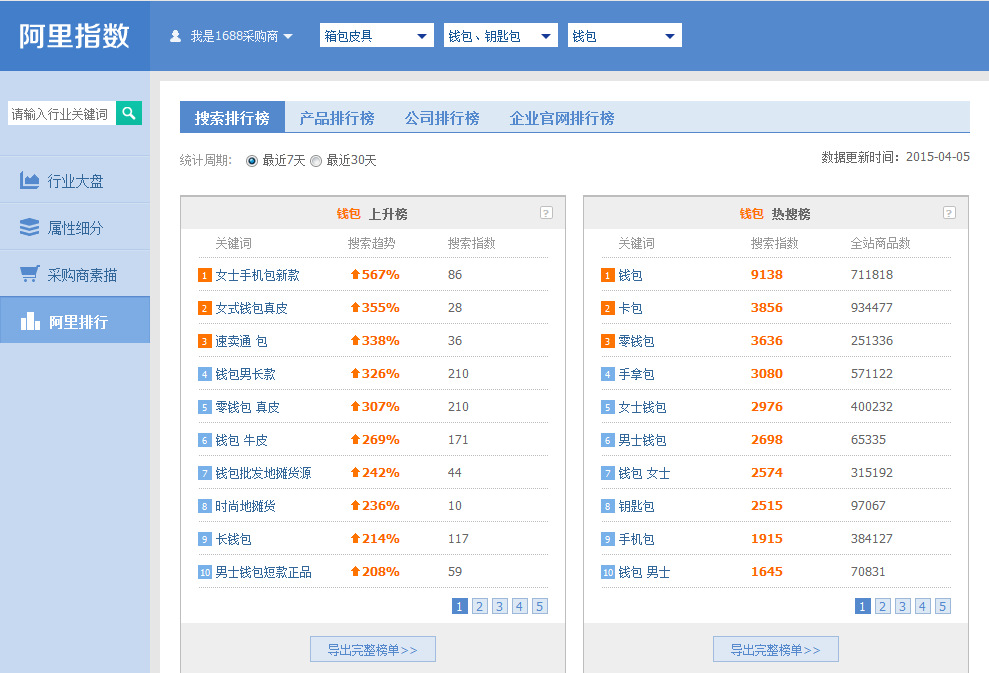Switch to the 公司排行榜 tab

click(x=442, y=118)
